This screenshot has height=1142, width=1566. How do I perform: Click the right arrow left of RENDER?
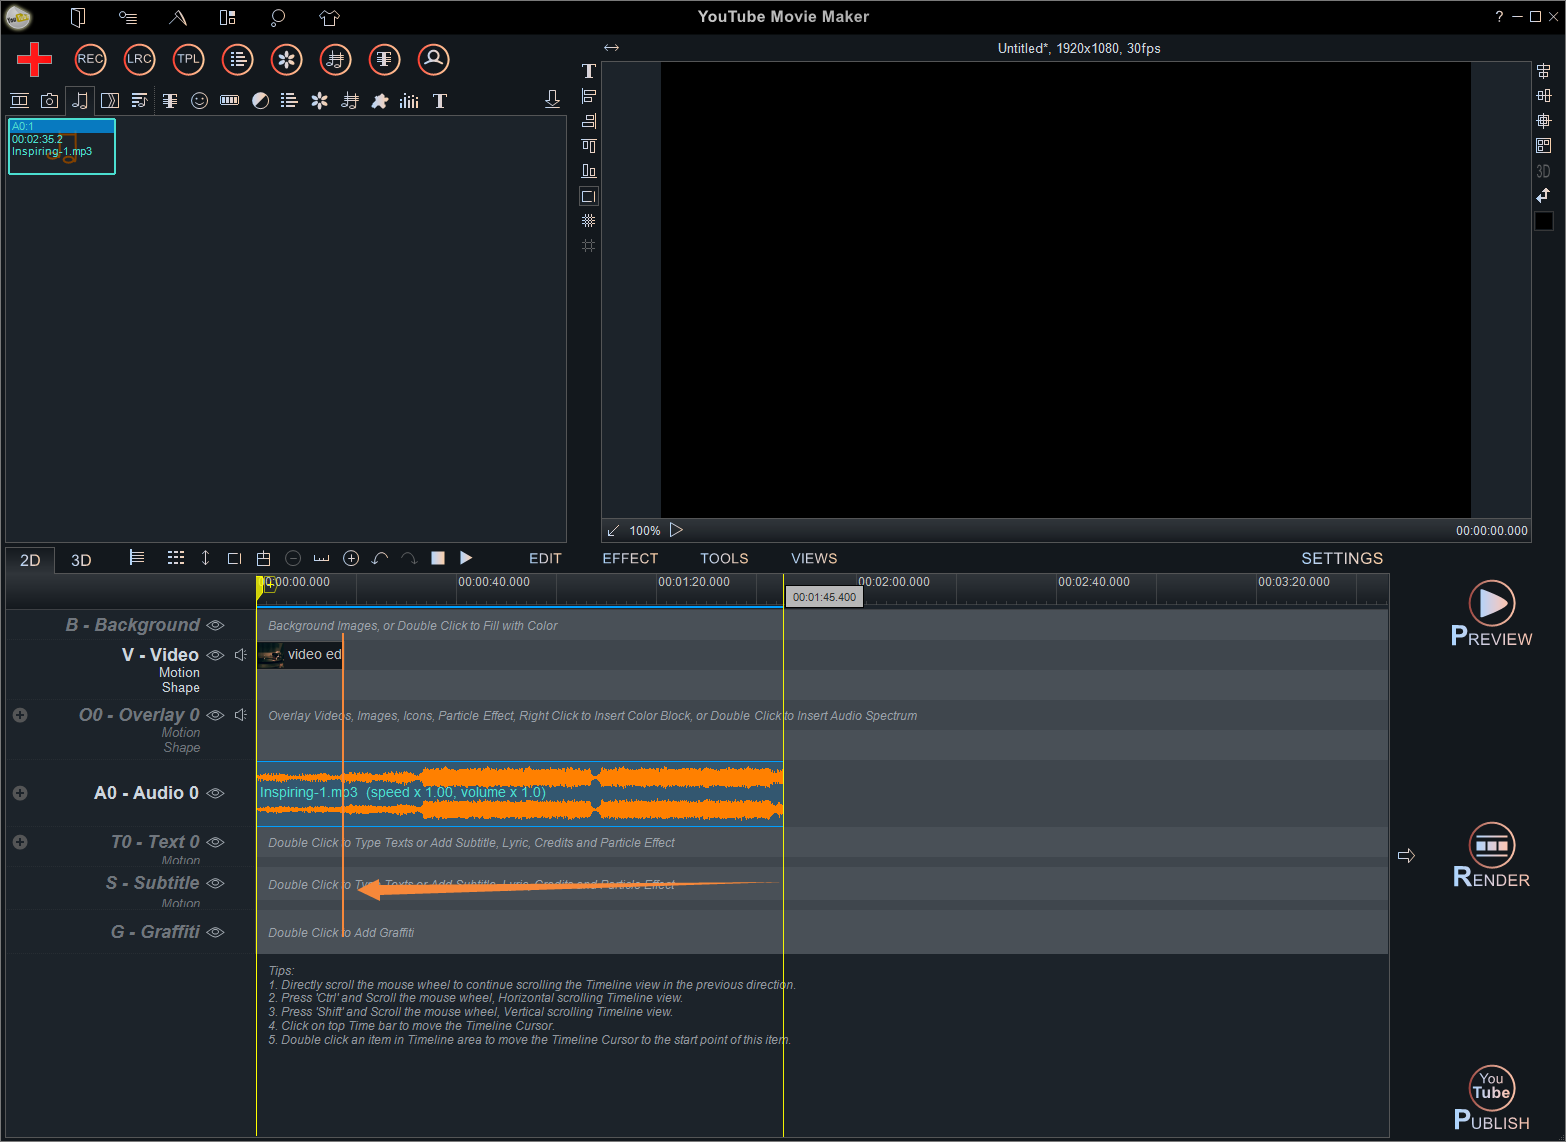click(x=1406, y=856)
